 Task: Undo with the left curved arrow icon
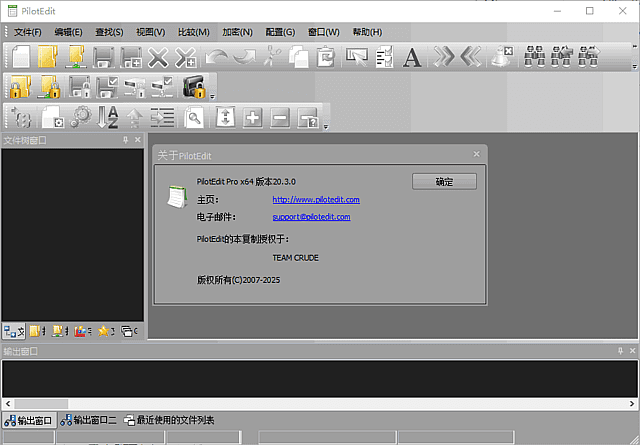click(x=216, y=56)
